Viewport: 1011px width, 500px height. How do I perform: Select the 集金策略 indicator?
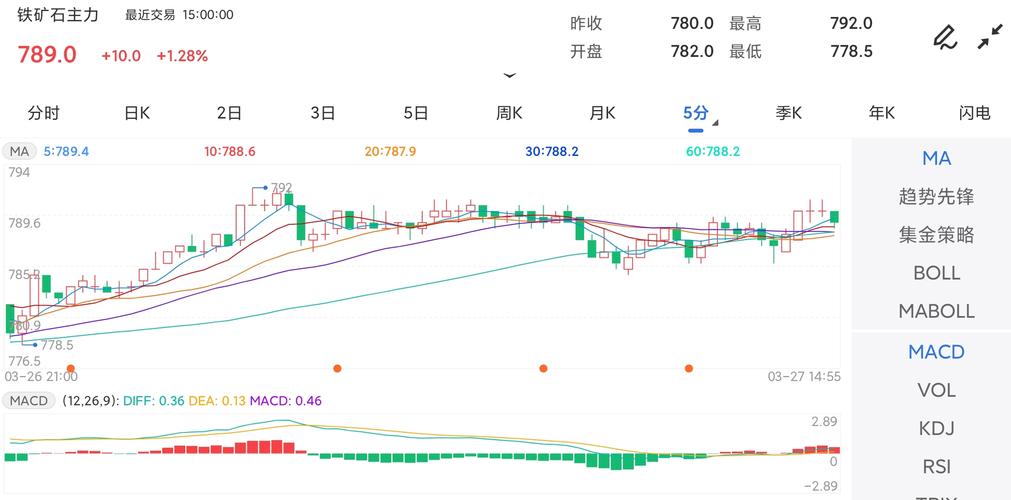point(936,235)
